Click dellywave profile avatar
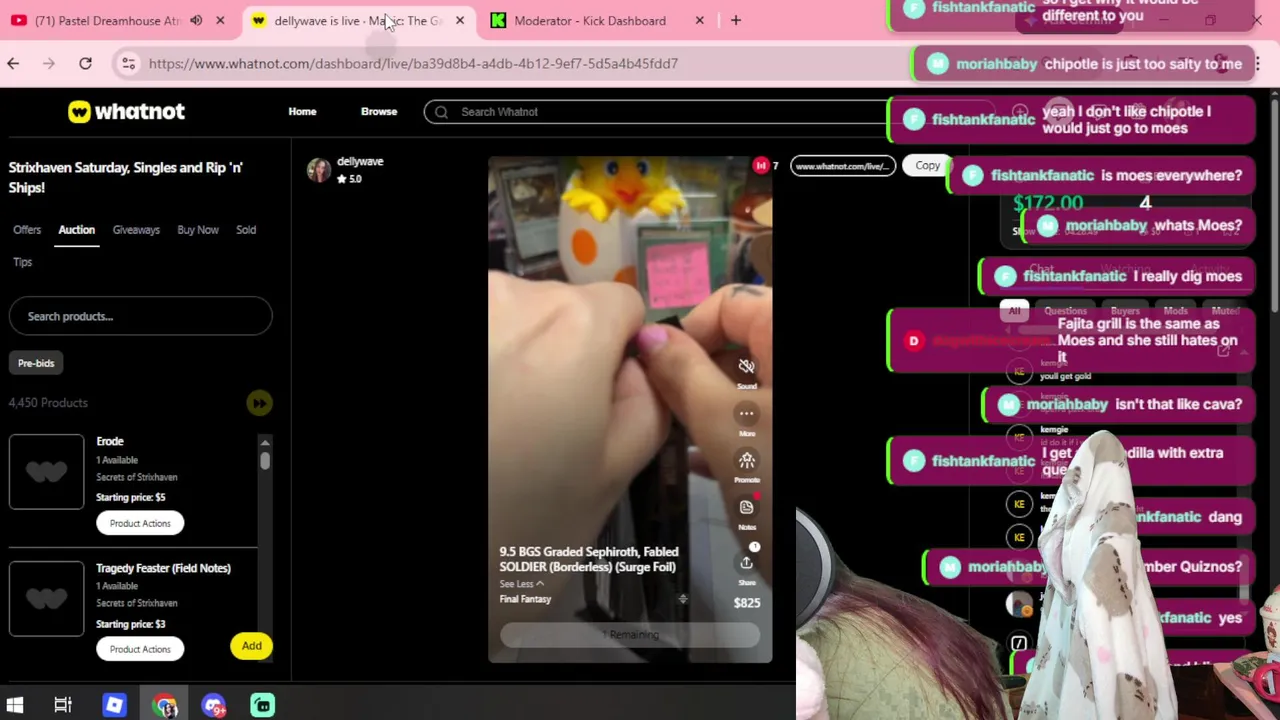The image size is (1280, 720). point(319,170)
